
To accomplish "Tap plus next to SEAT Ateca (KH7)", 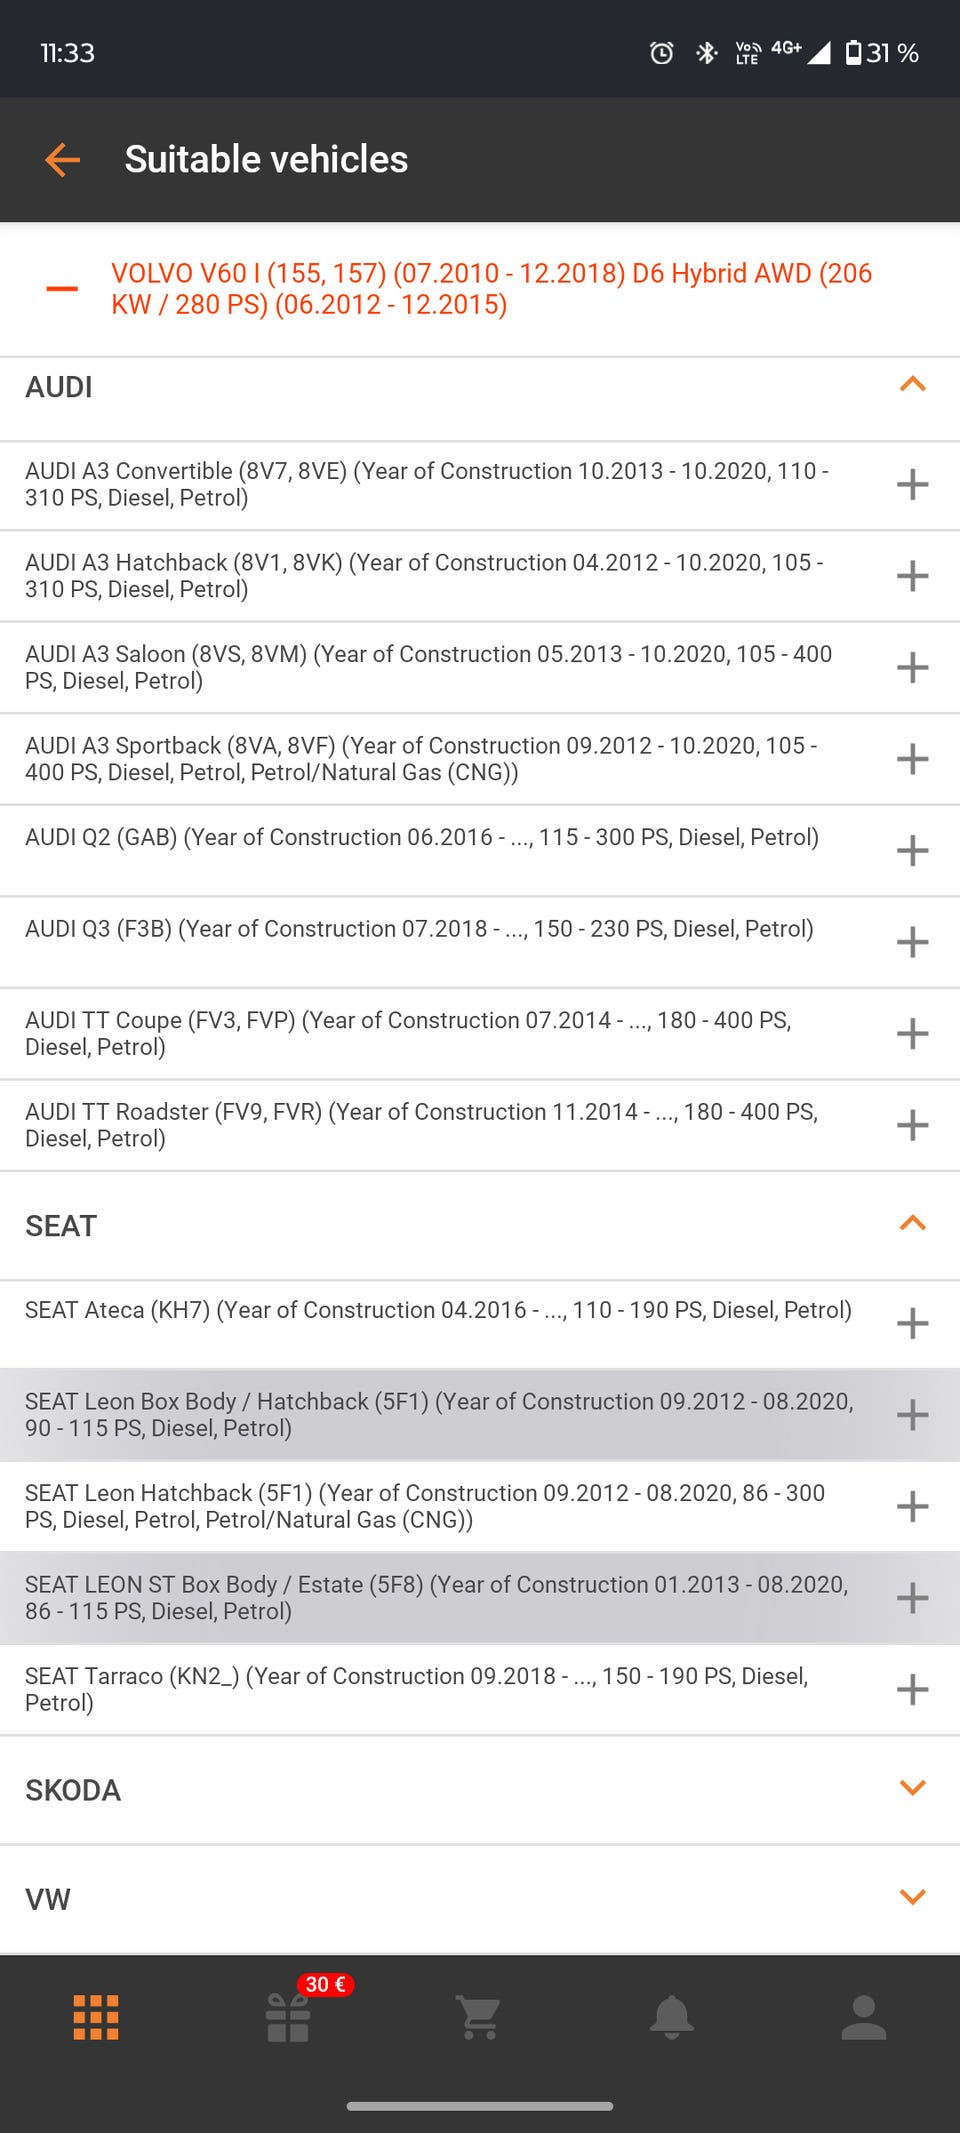I will pyautogui.click(x=912, y=1324).
